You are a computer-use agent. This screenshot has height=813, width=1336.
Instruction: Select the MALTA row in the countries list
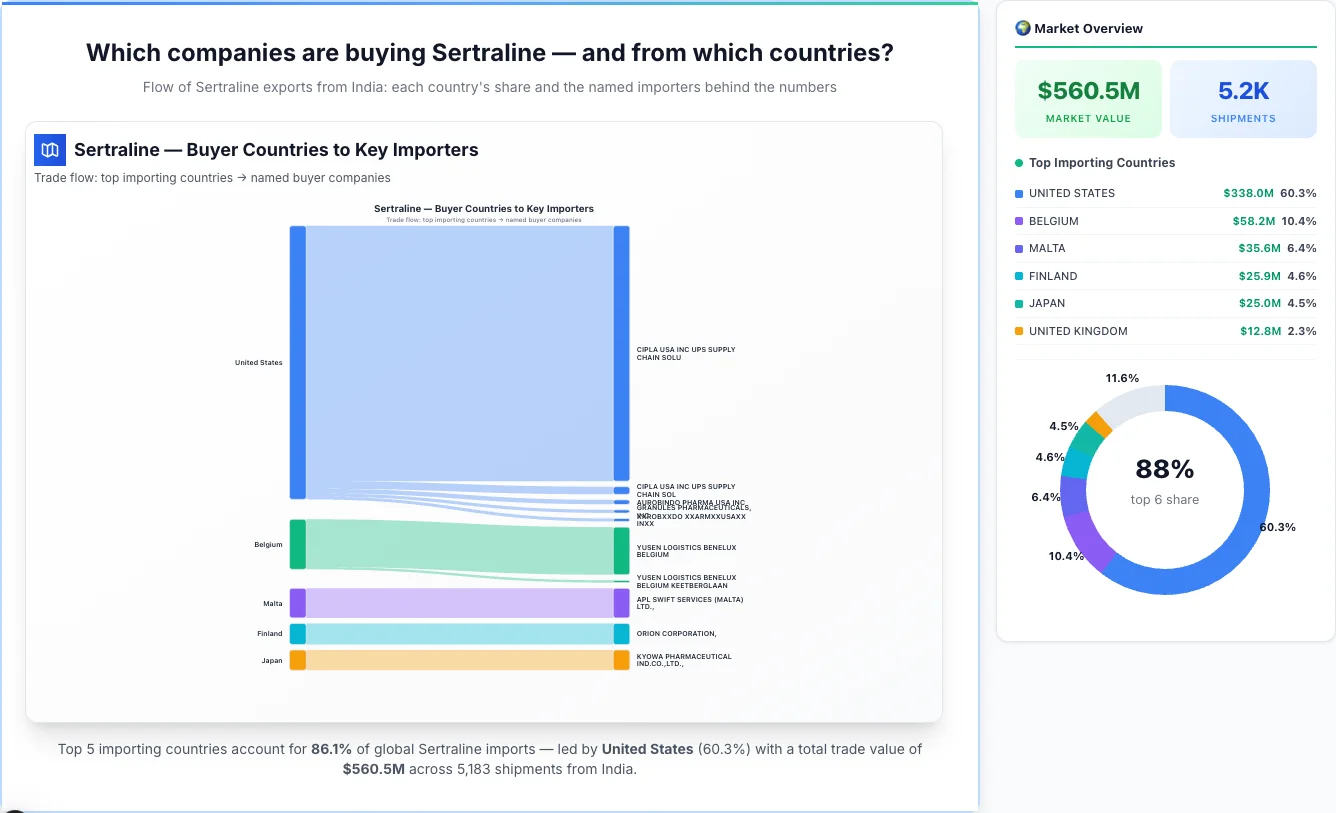[x=1165, y=248]
